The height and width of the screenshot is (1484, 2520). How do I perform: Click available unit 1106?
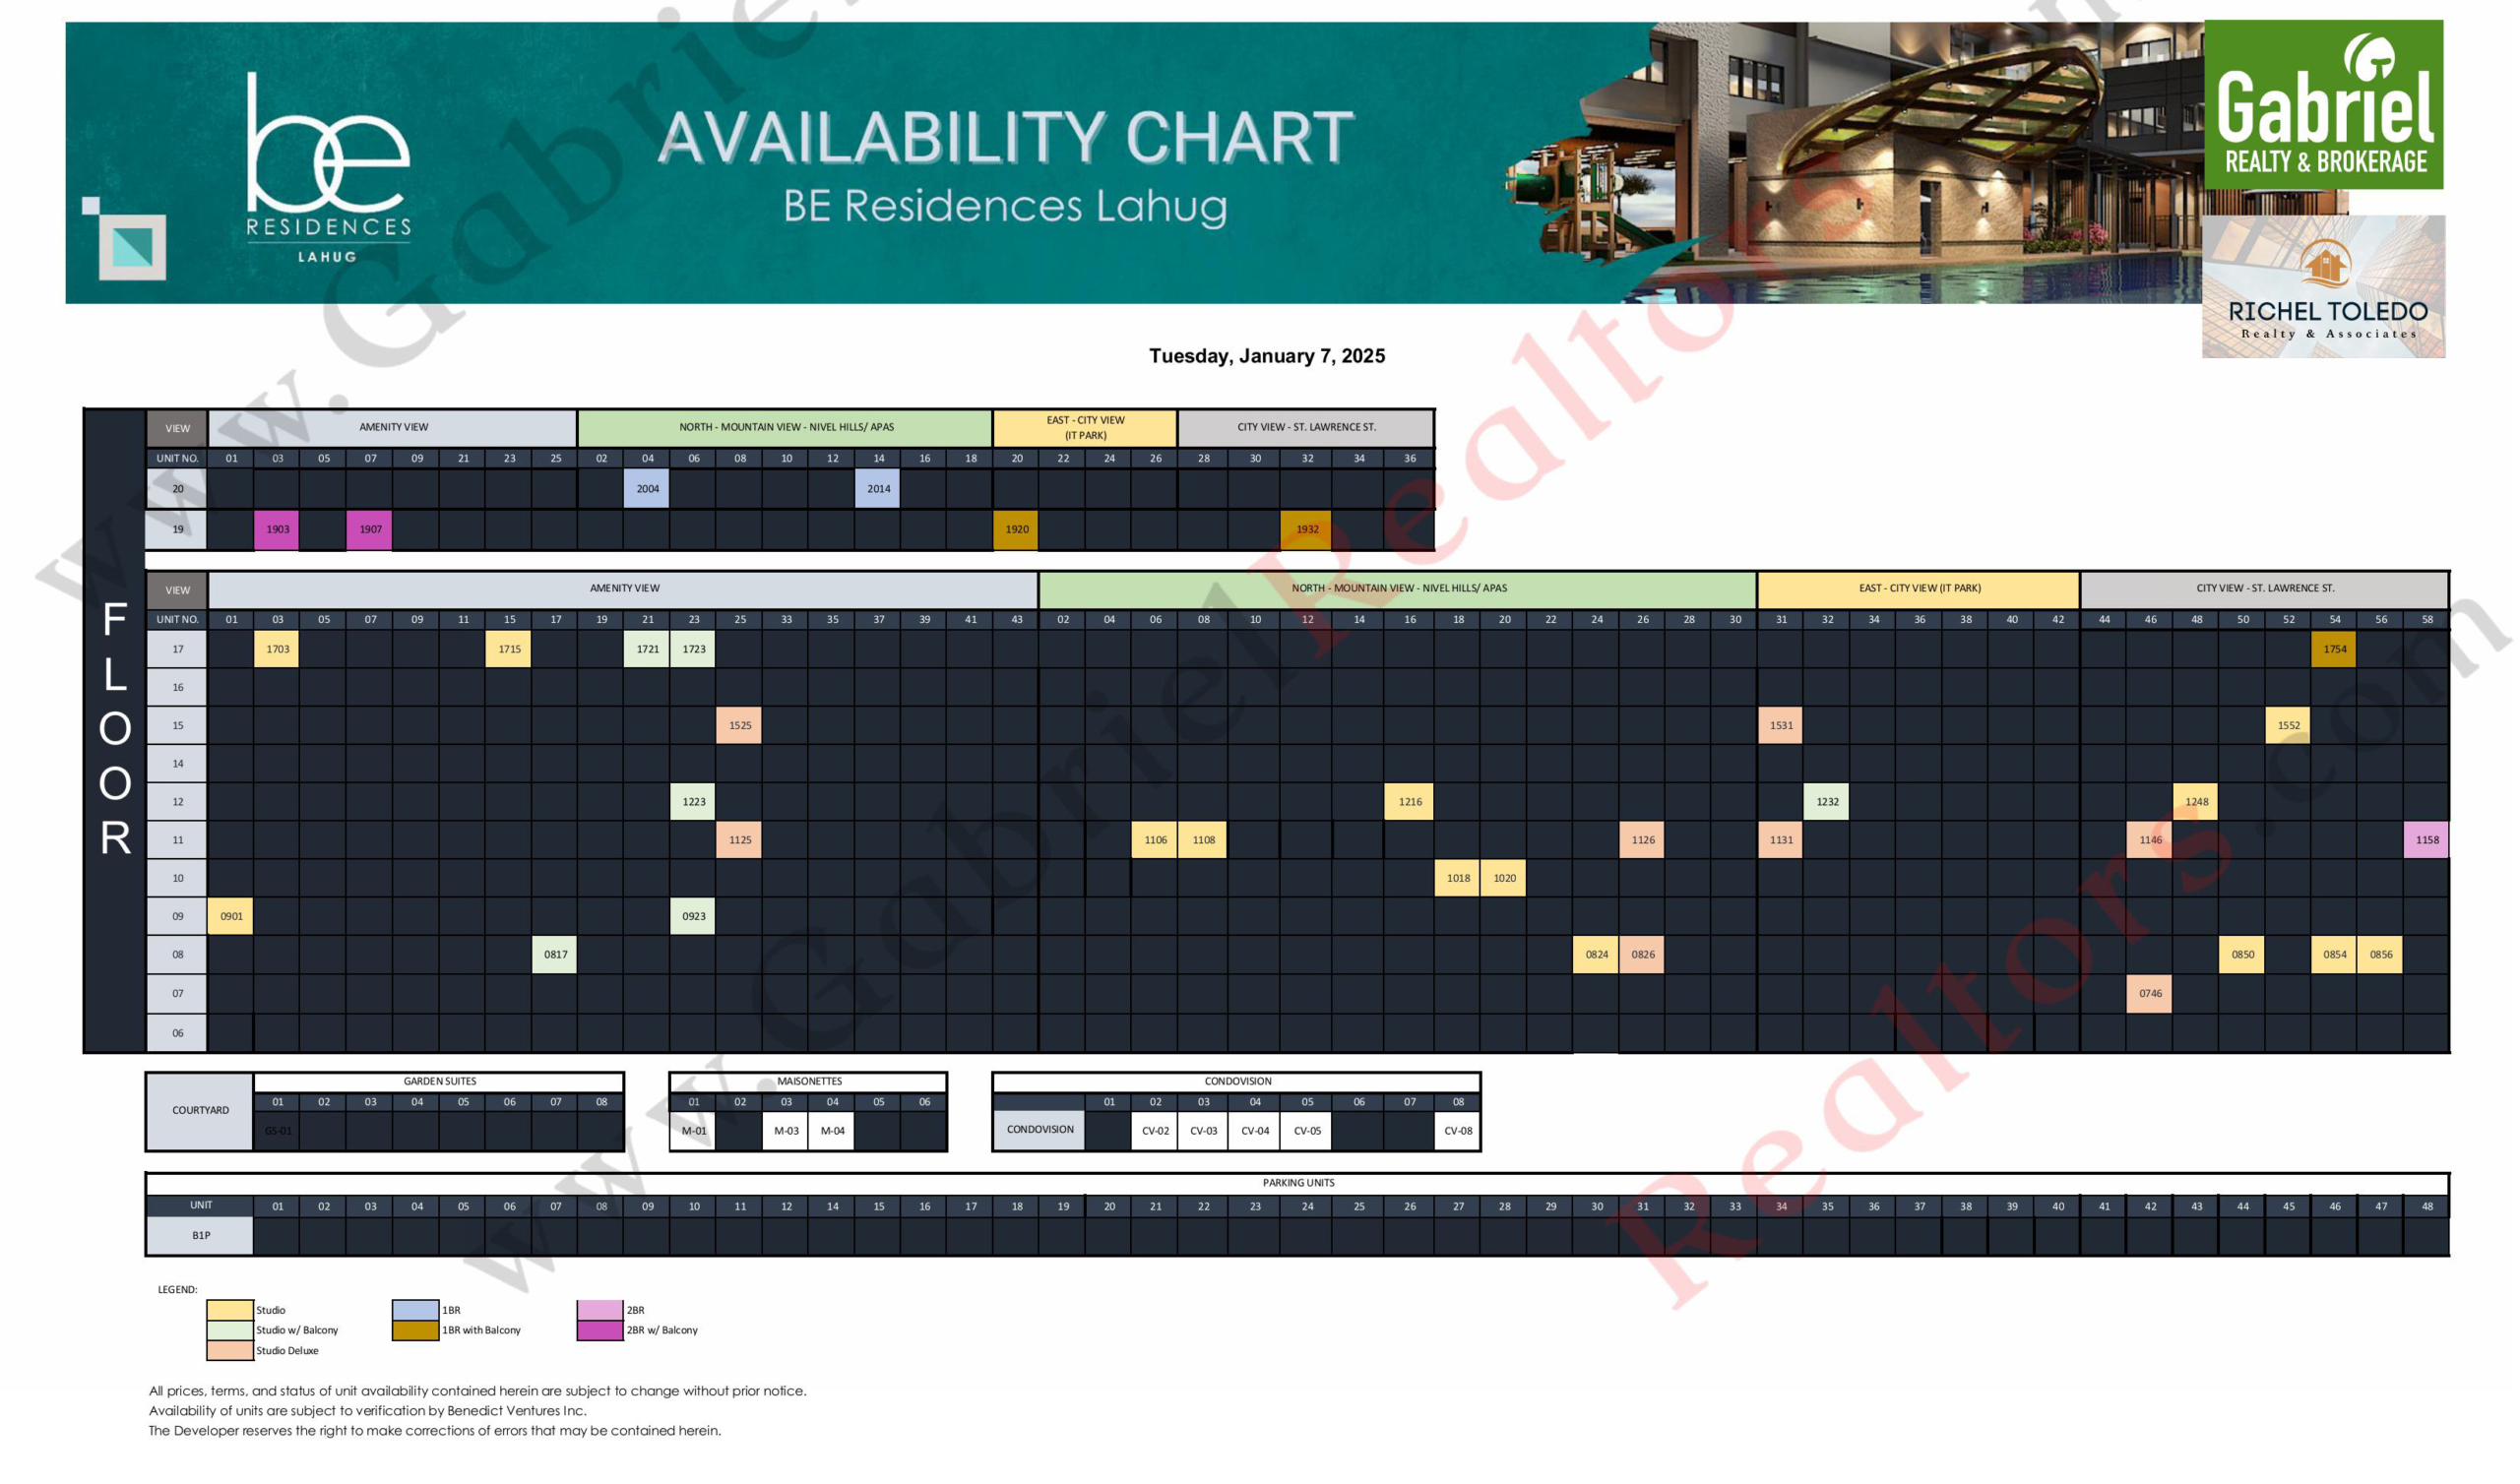click(1155, 840)
